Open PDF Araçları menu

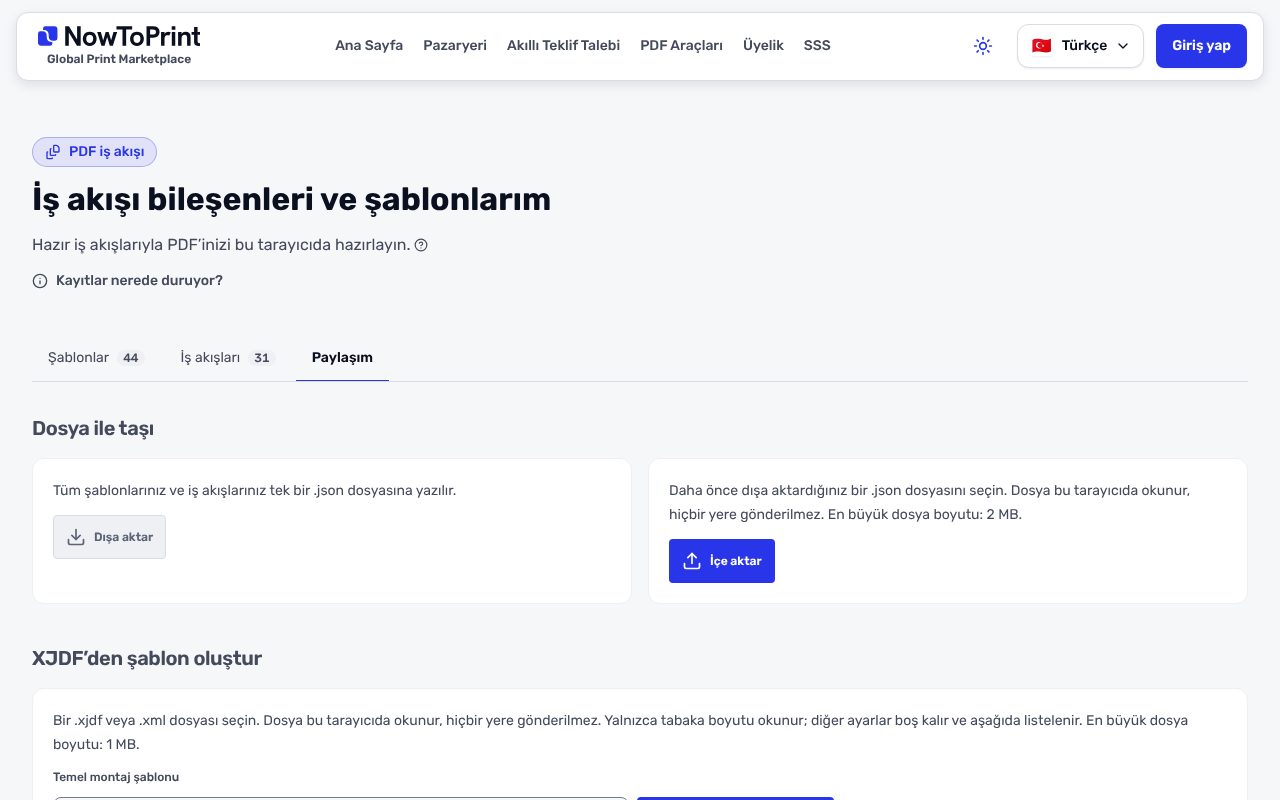click(681, 46)
